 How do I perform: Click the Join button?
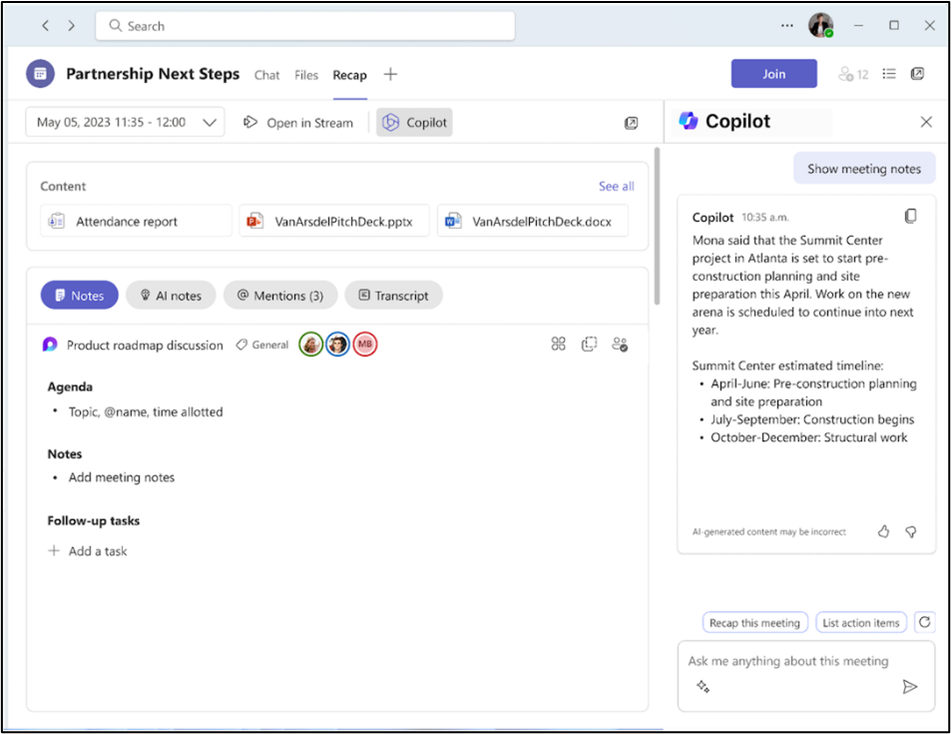pyautogui.click(x=774, y=73)
